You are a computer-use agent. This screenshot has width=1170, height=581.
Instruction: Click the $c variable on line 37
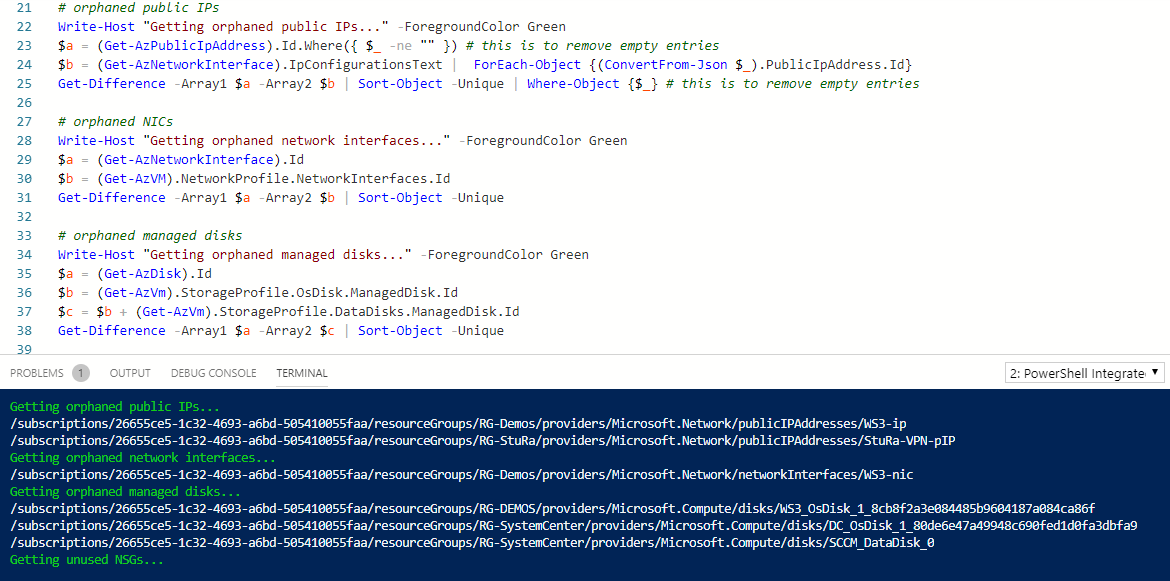point(65,312)
